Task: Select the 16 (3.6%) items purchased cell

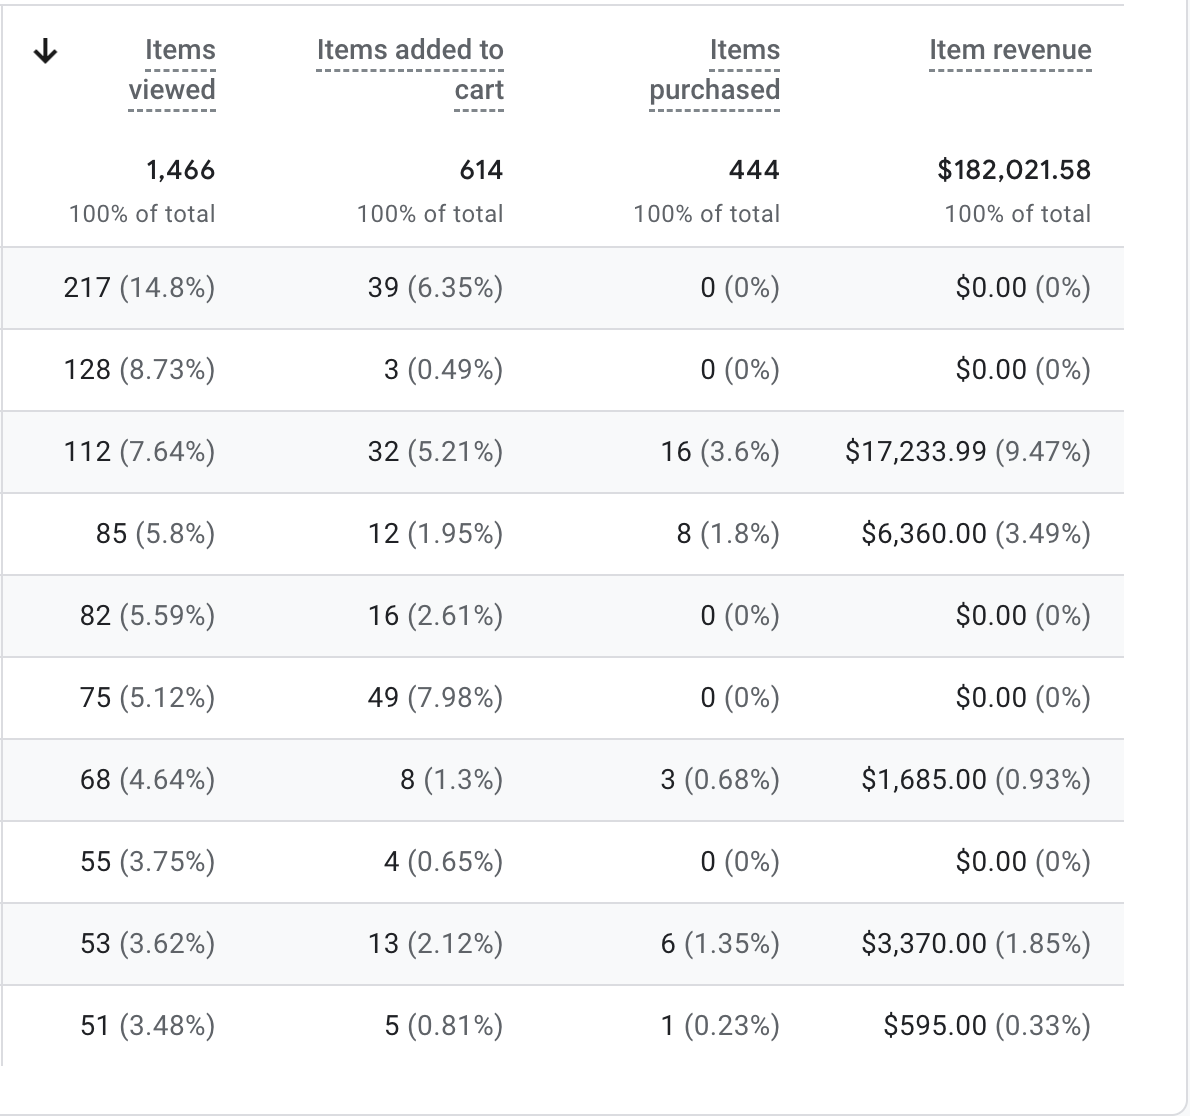Action: coord(719,452)
